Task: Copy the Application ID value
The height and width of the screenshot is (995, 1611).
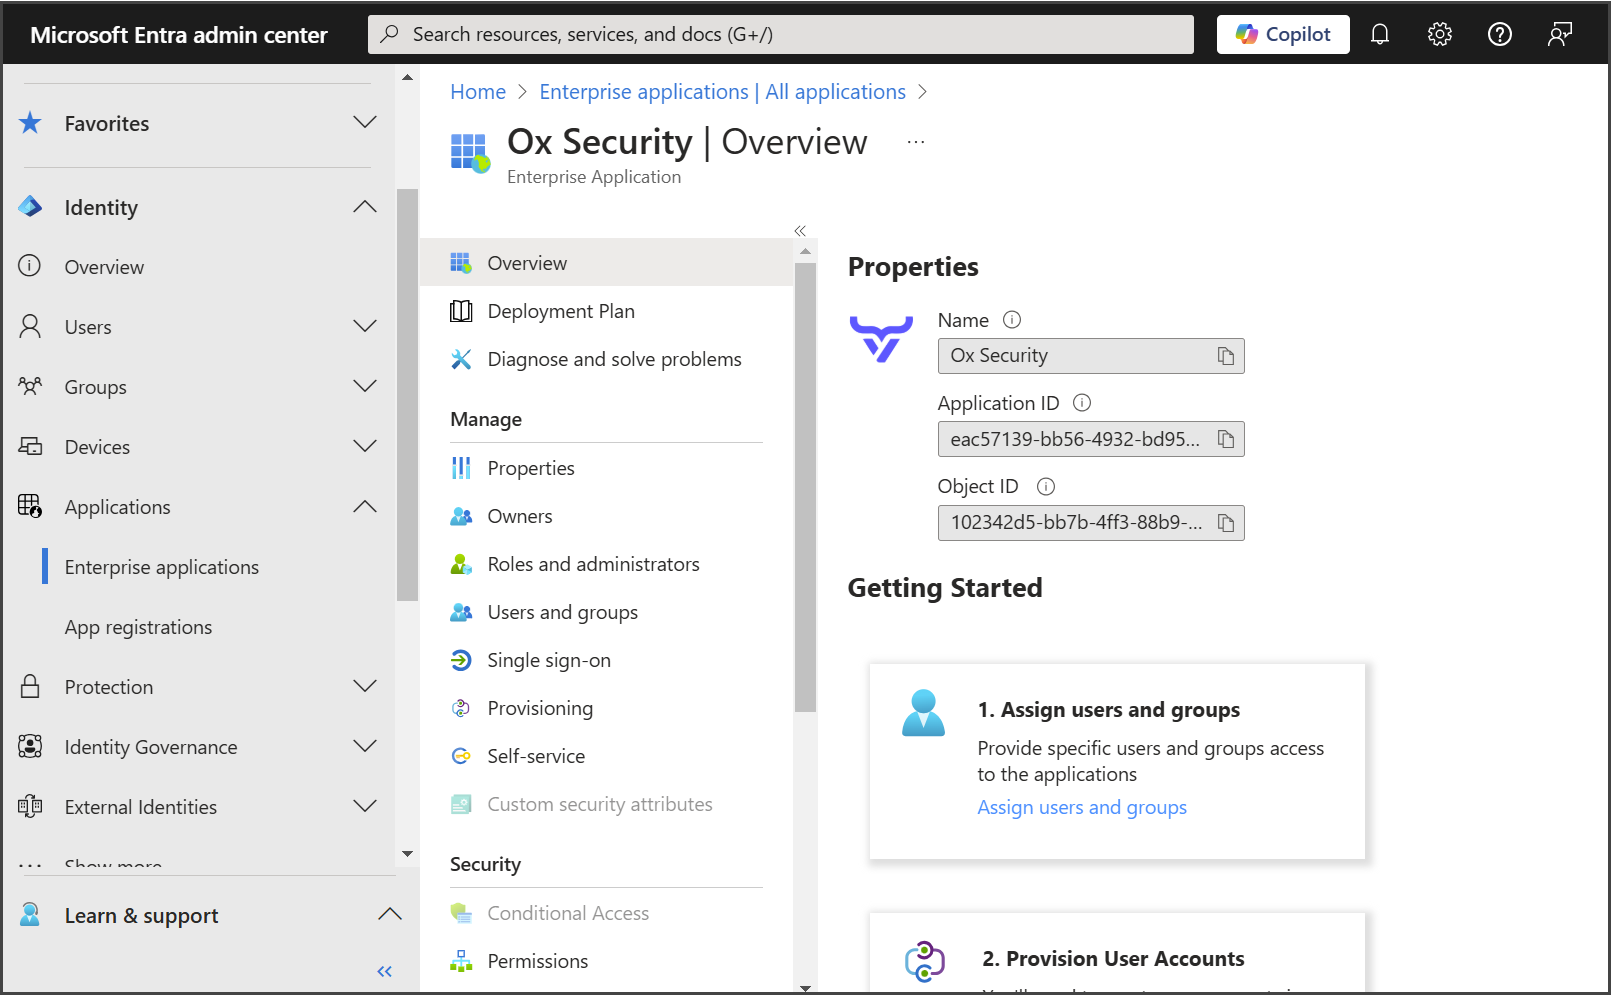Action: pos(1225,440)
